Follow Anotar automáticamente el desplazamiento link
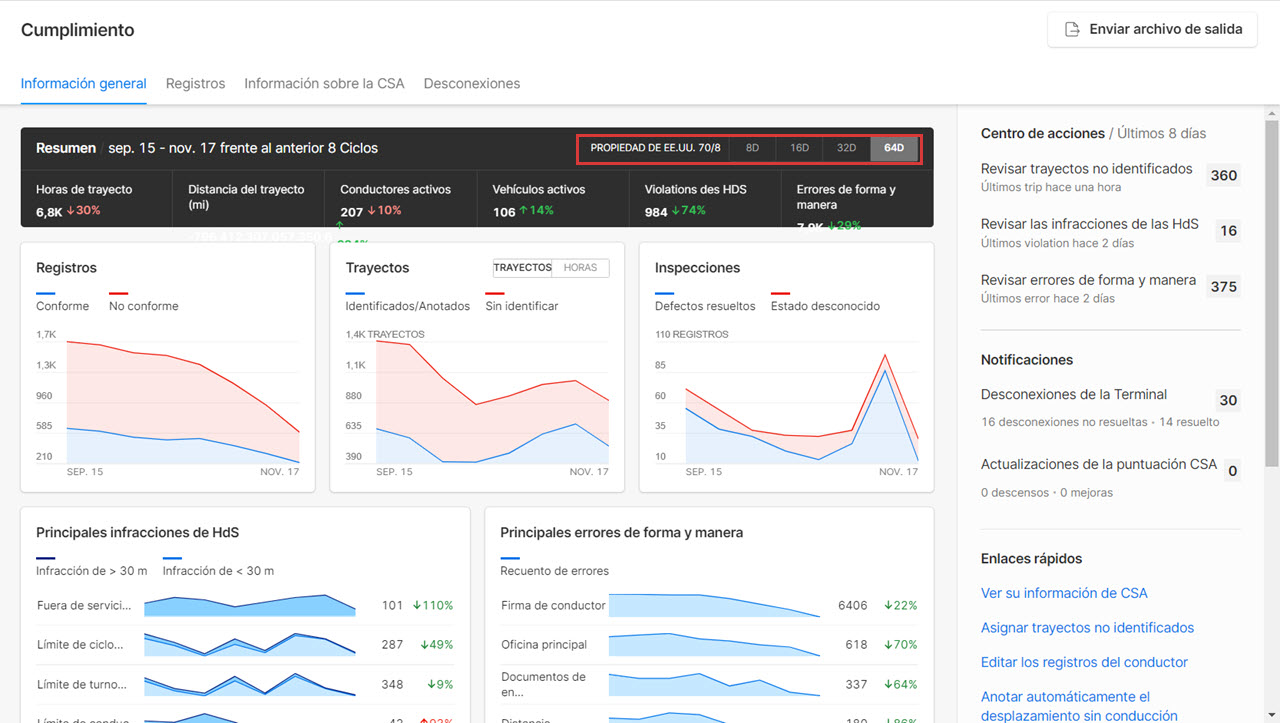 [1079, 706]
